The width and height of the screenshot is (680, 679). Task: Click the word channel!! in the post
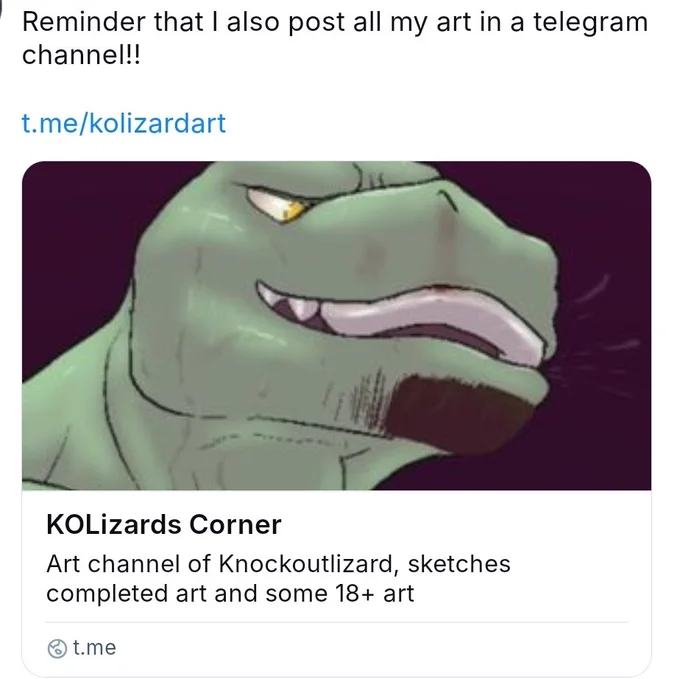pyautogui.click(x=81, y=55)
